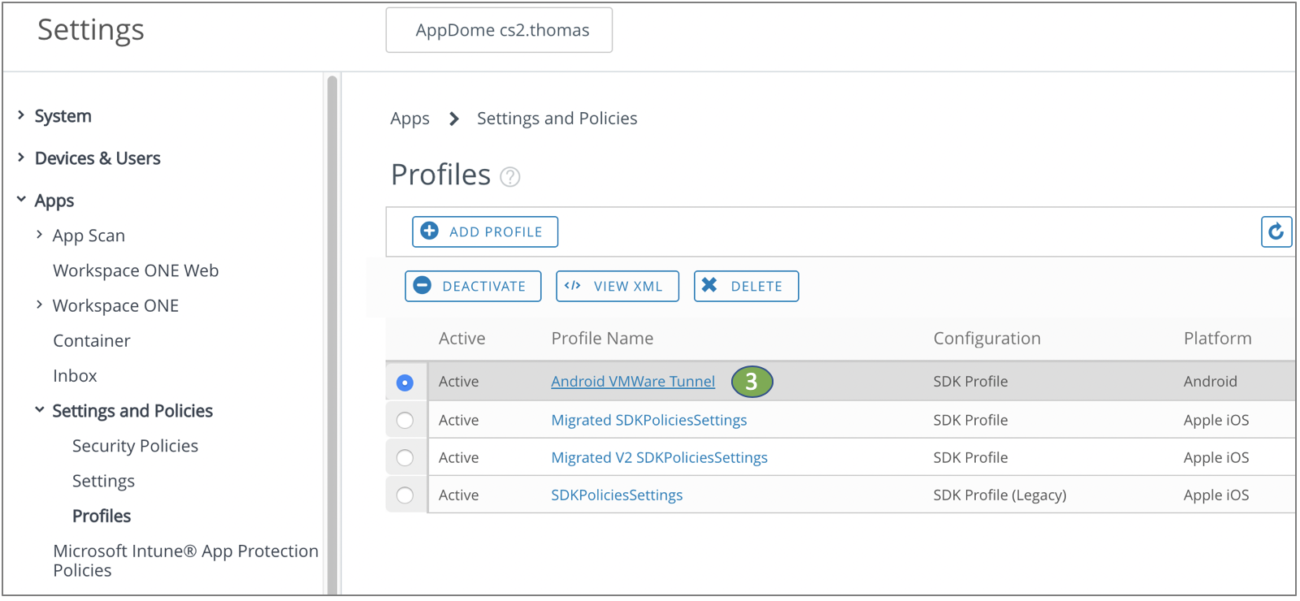Click the Profile Name column header

601,338
